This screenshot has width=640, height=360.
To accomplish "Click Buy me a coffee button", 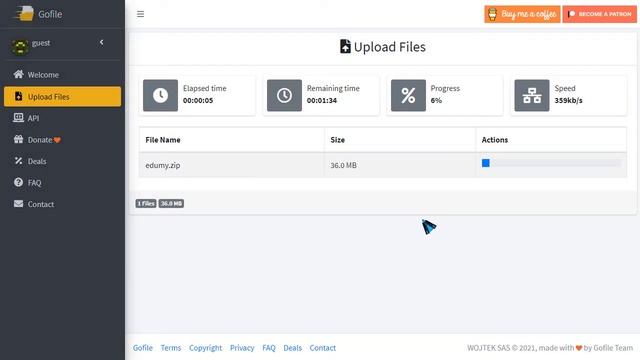I will 522,14.
